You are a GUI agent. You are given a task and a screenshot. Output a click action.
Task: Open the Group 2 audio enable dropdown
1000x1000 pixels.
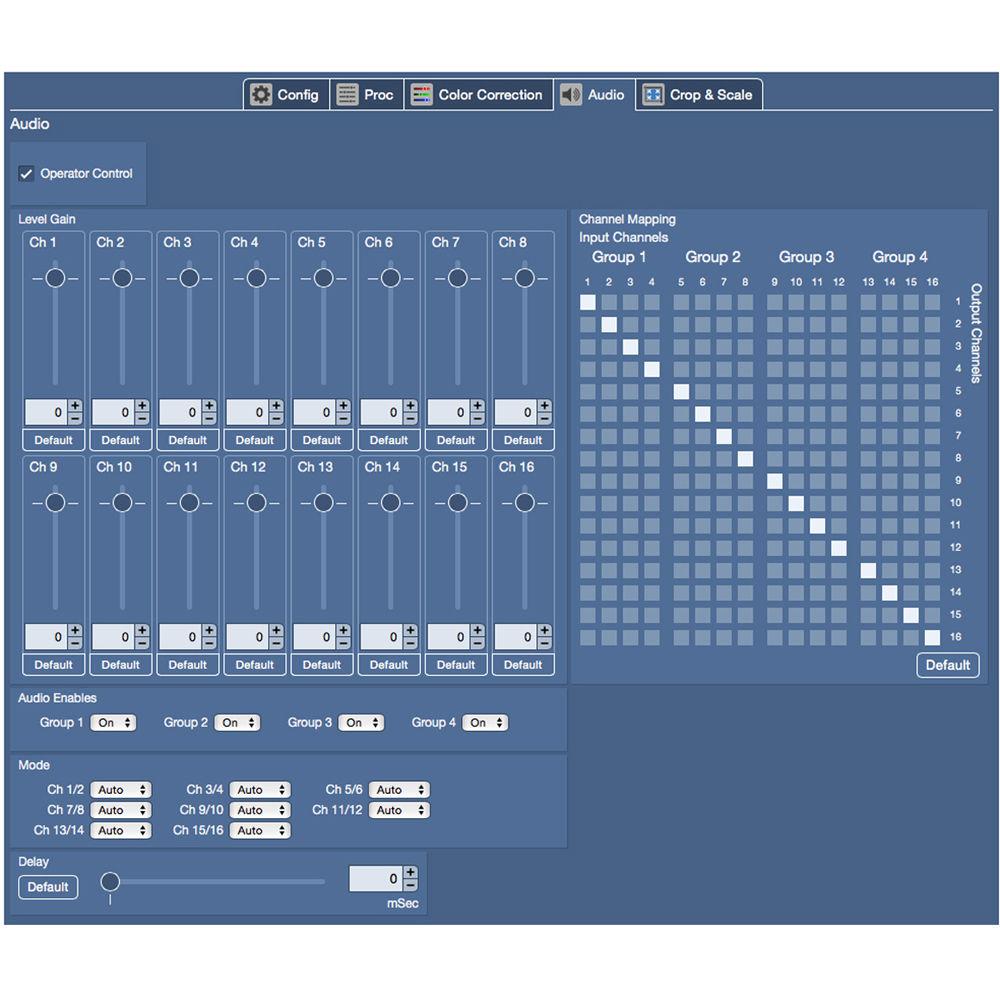[238, 722]
